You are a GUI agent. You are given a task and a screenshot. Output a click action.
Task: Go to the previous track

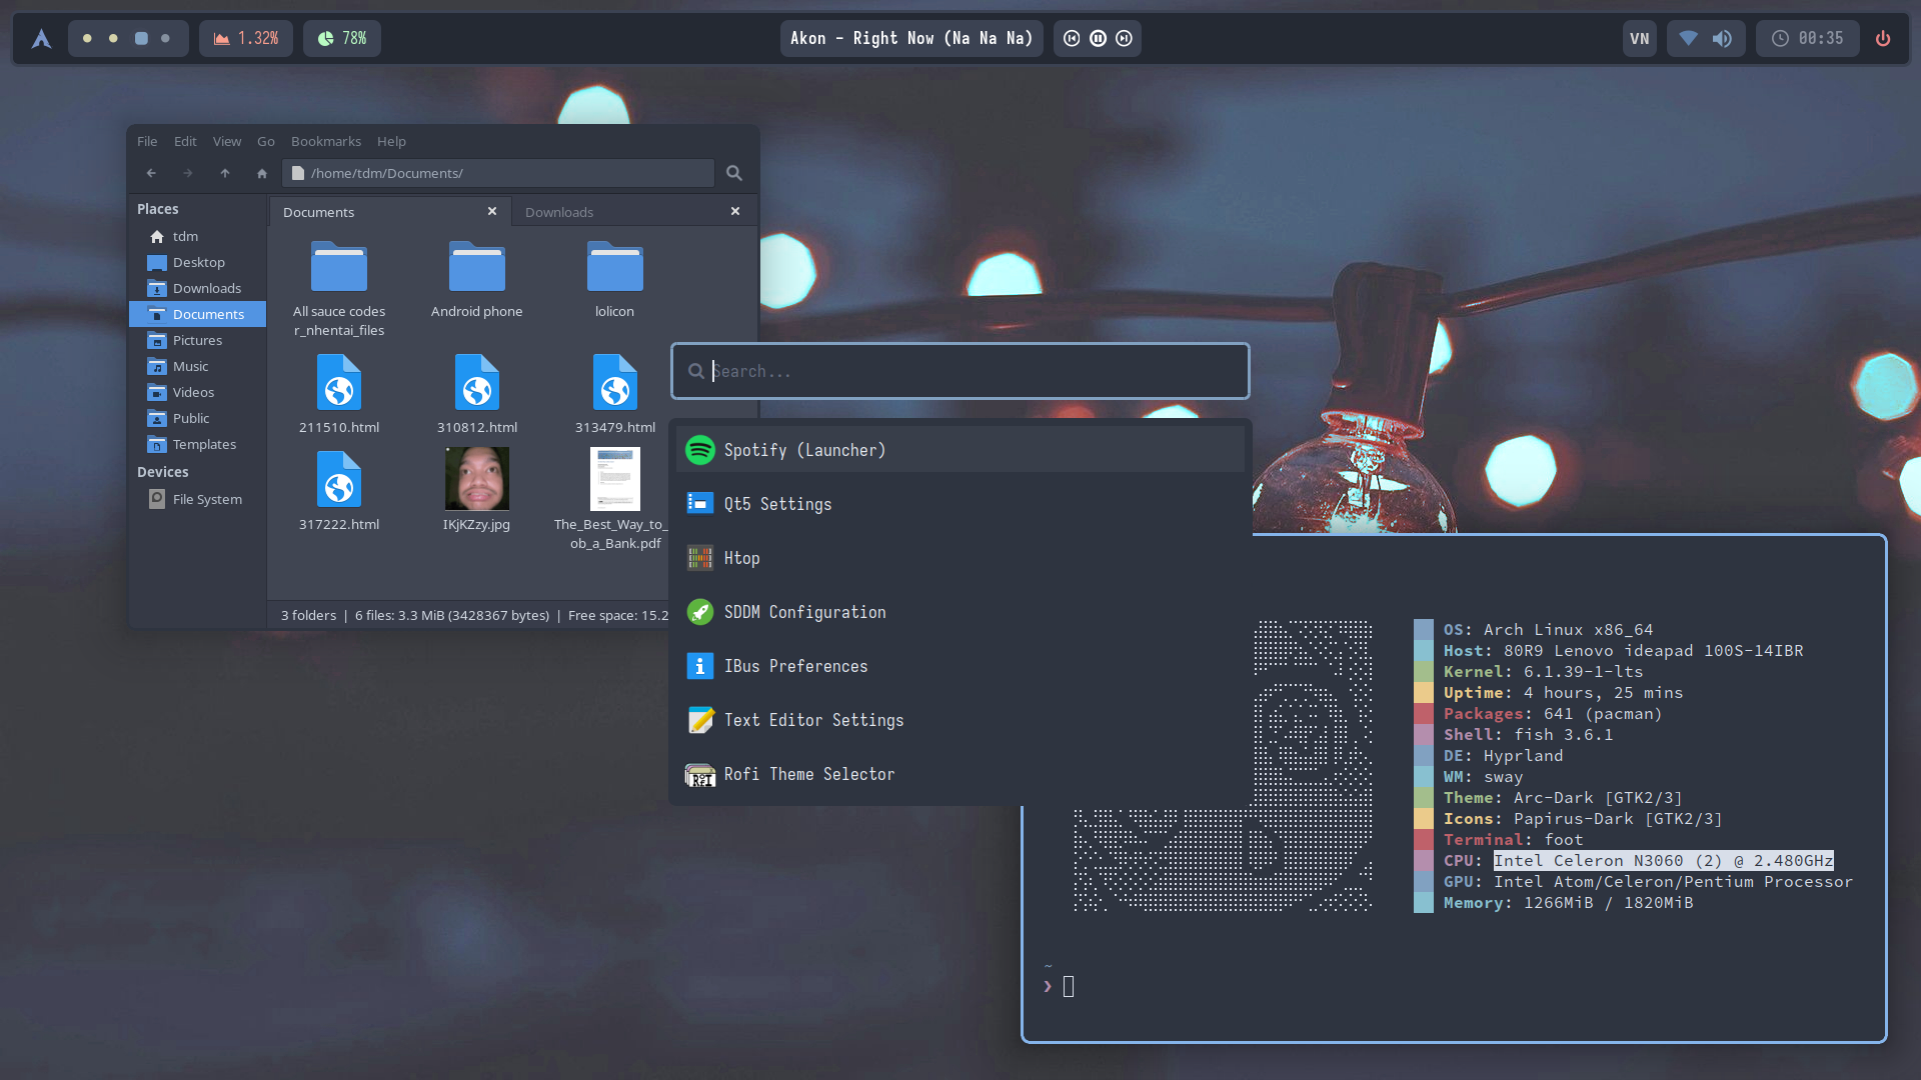[x=1072, y=39]
